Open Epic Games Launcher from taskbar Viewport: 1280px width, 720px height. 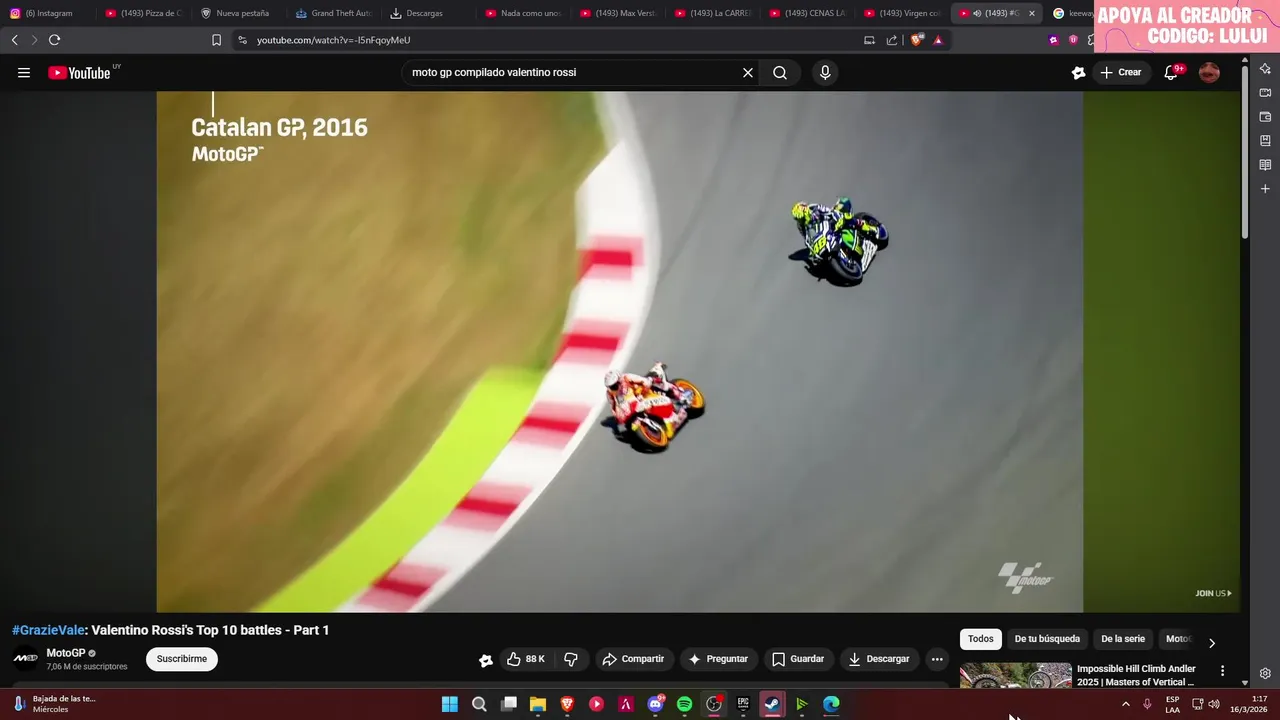click(x=743, y=704)
